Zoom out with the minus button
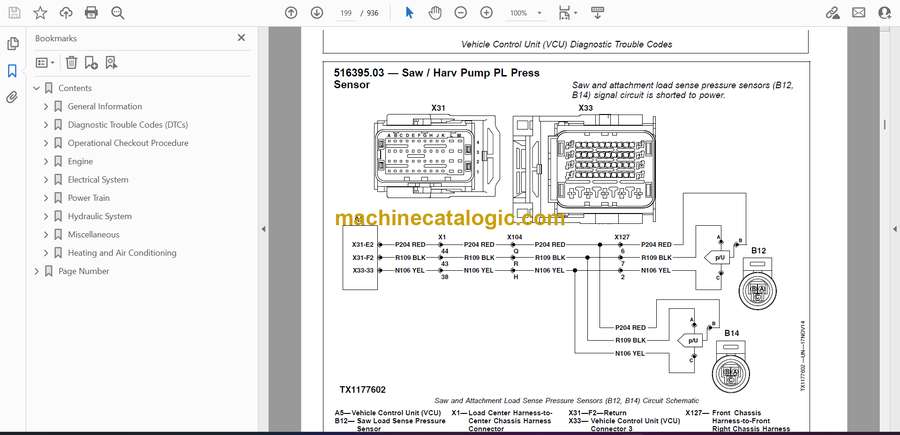The height and width of the screenshot is (435, 900). [x=460, y=13]
